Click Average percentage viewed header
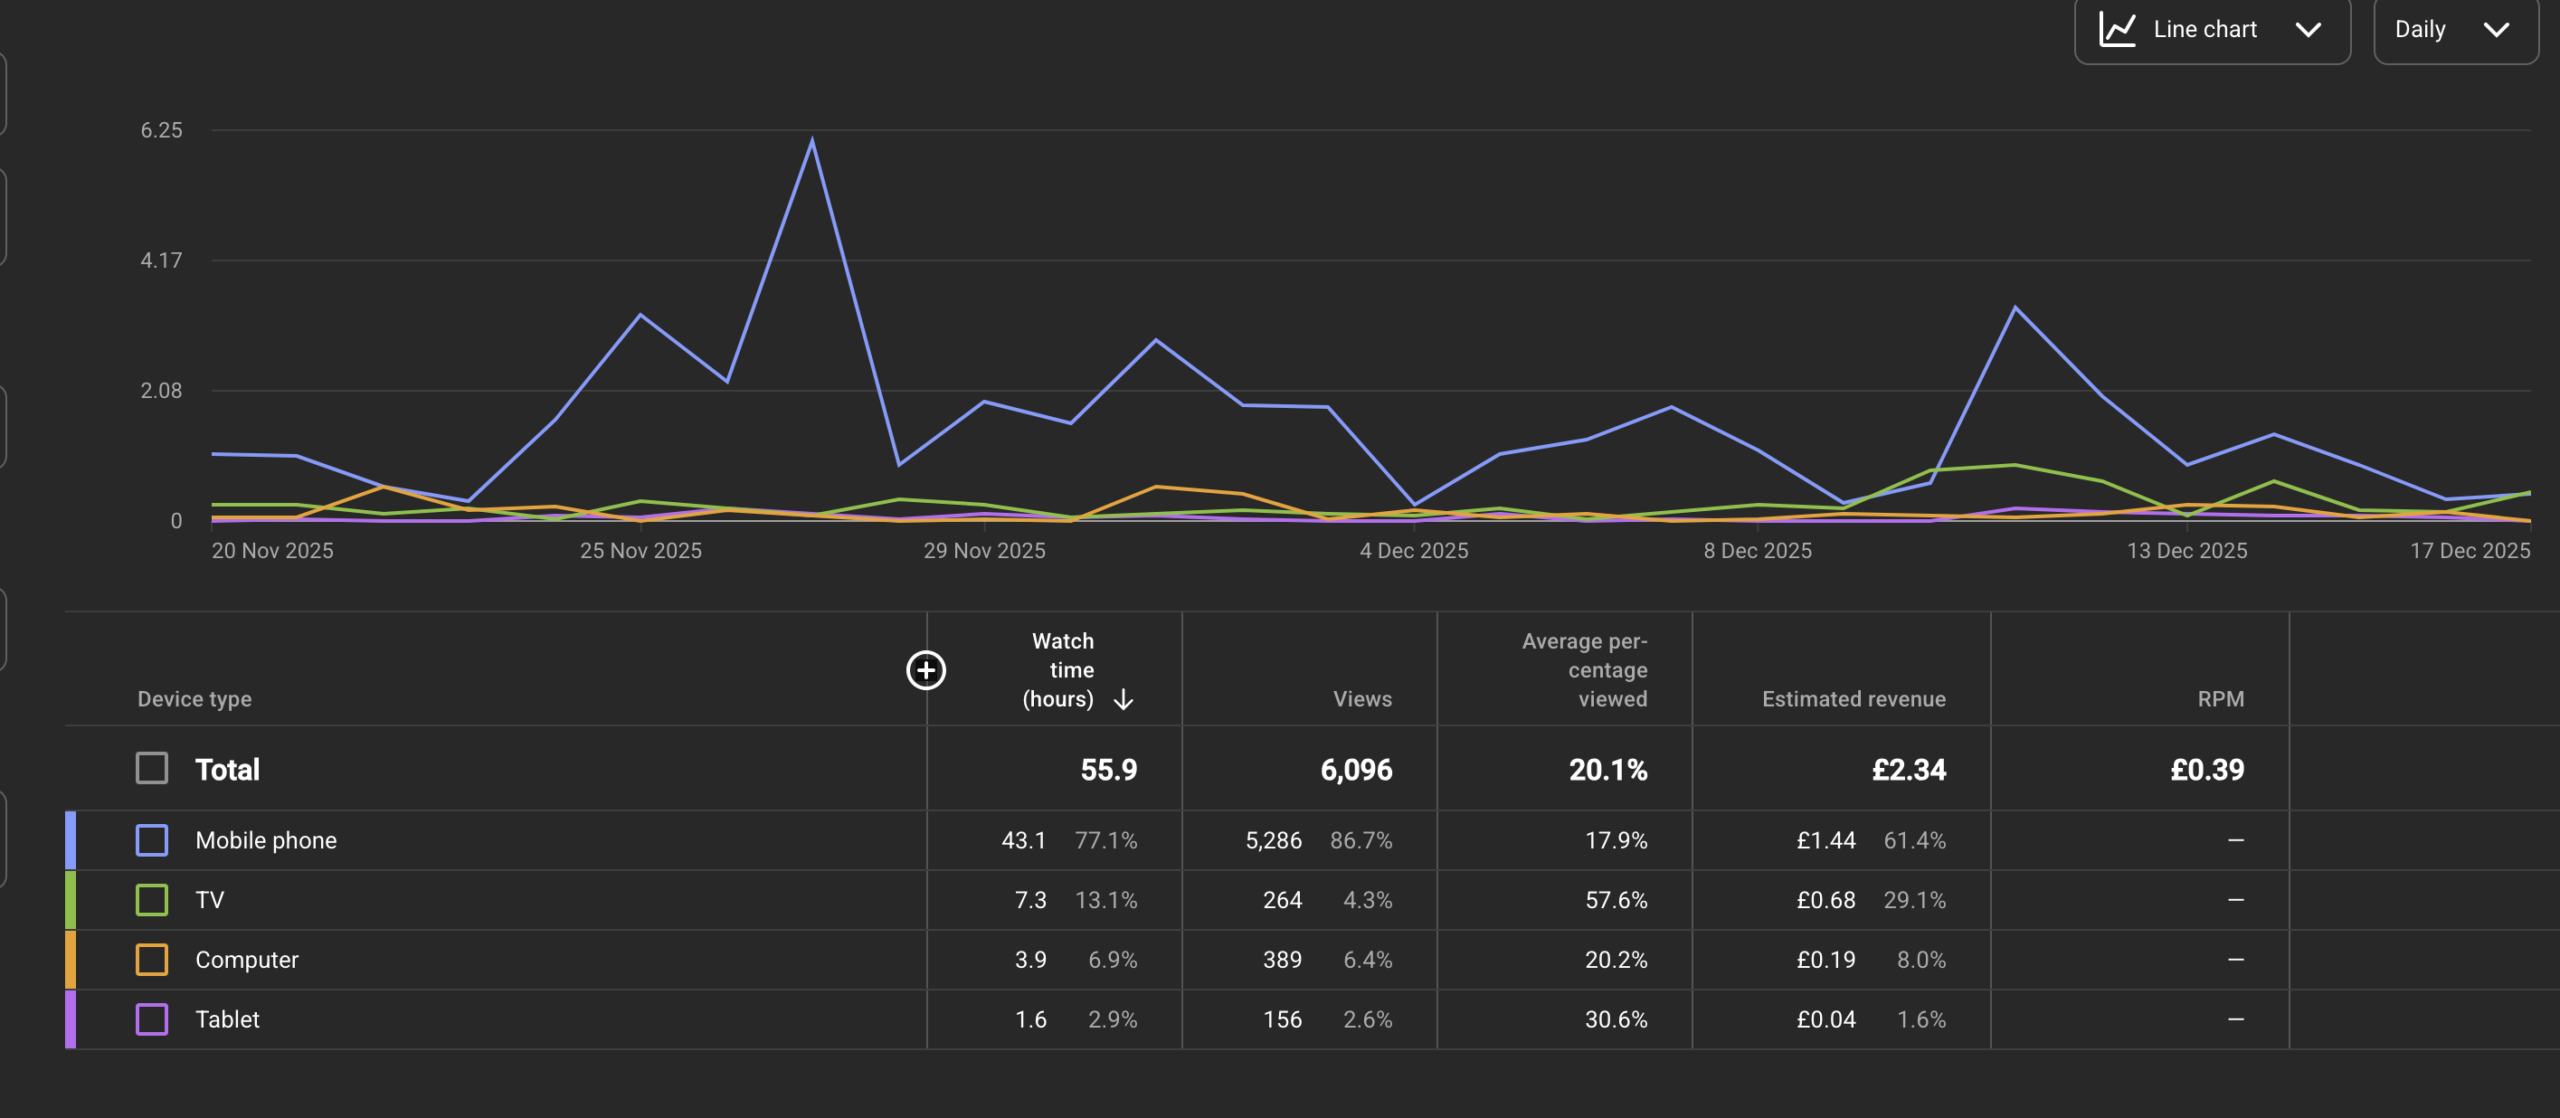 coord(1584,670)
